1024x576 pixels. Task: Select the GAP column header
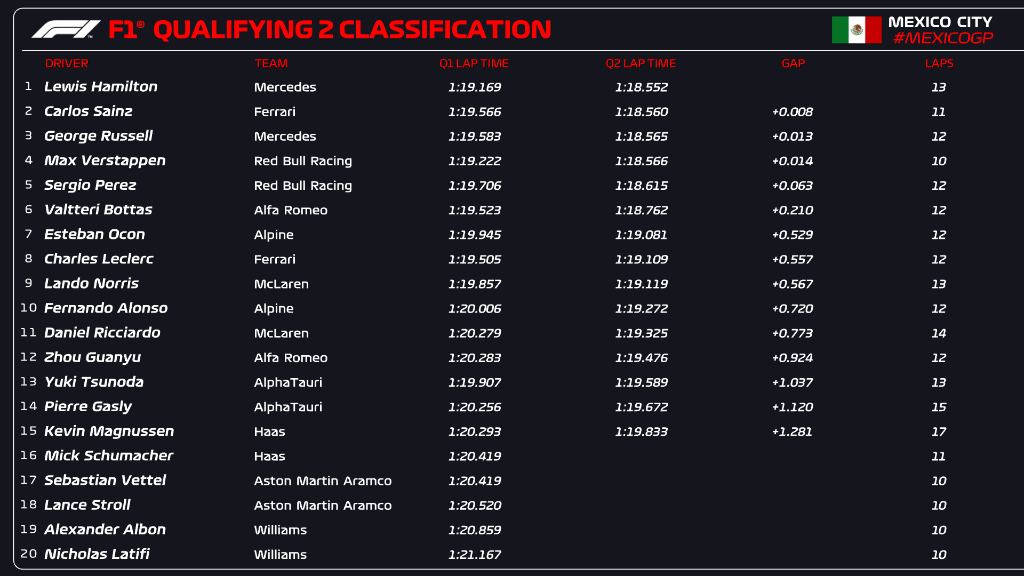point(793,63)
